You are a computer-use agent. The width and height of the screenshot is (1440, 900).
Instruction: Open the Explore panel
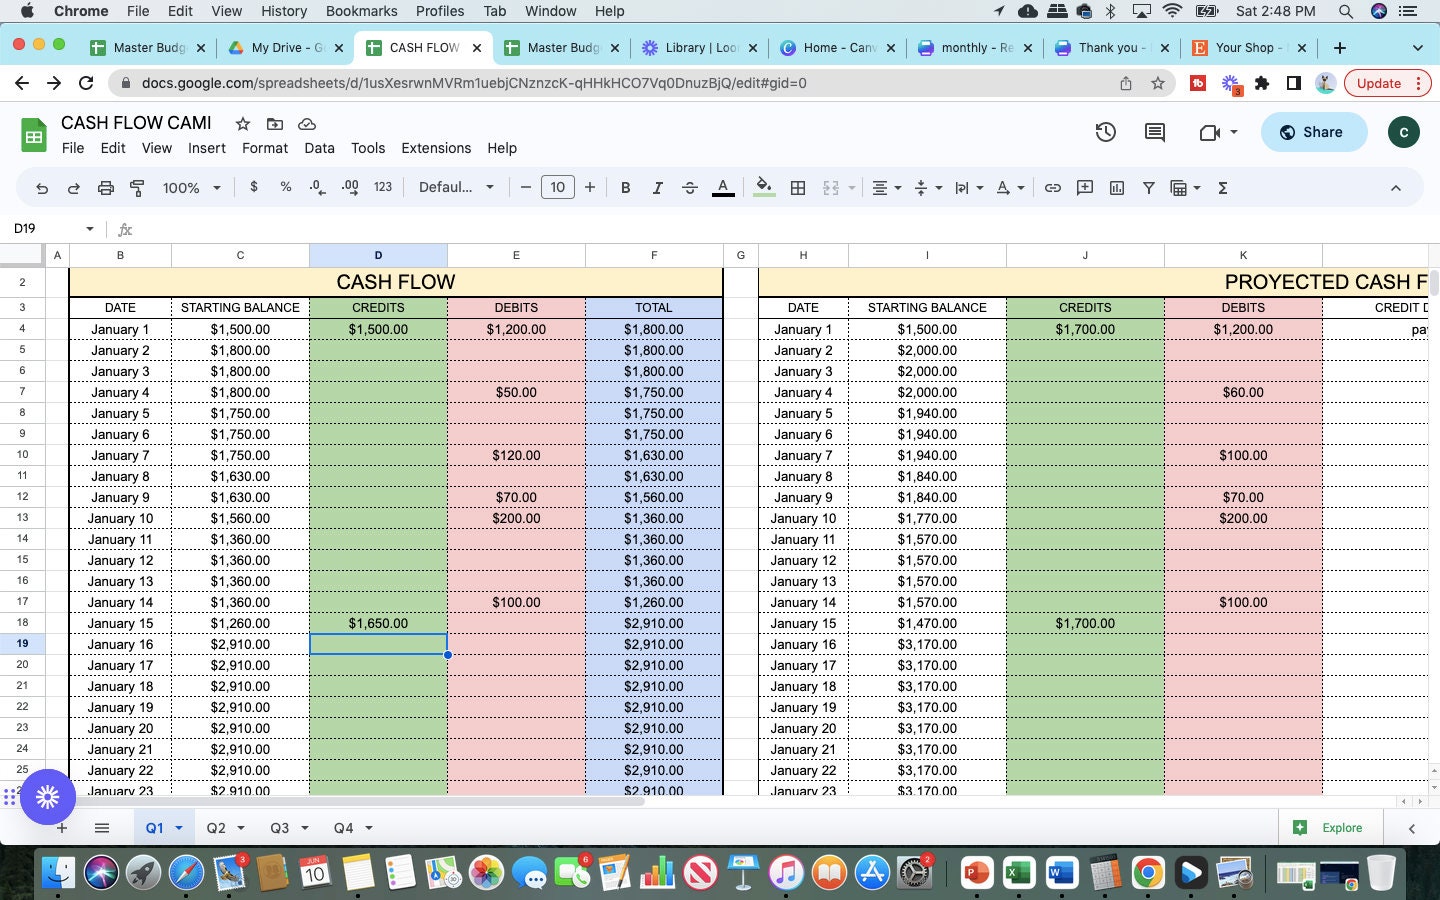click(1330, 828)
